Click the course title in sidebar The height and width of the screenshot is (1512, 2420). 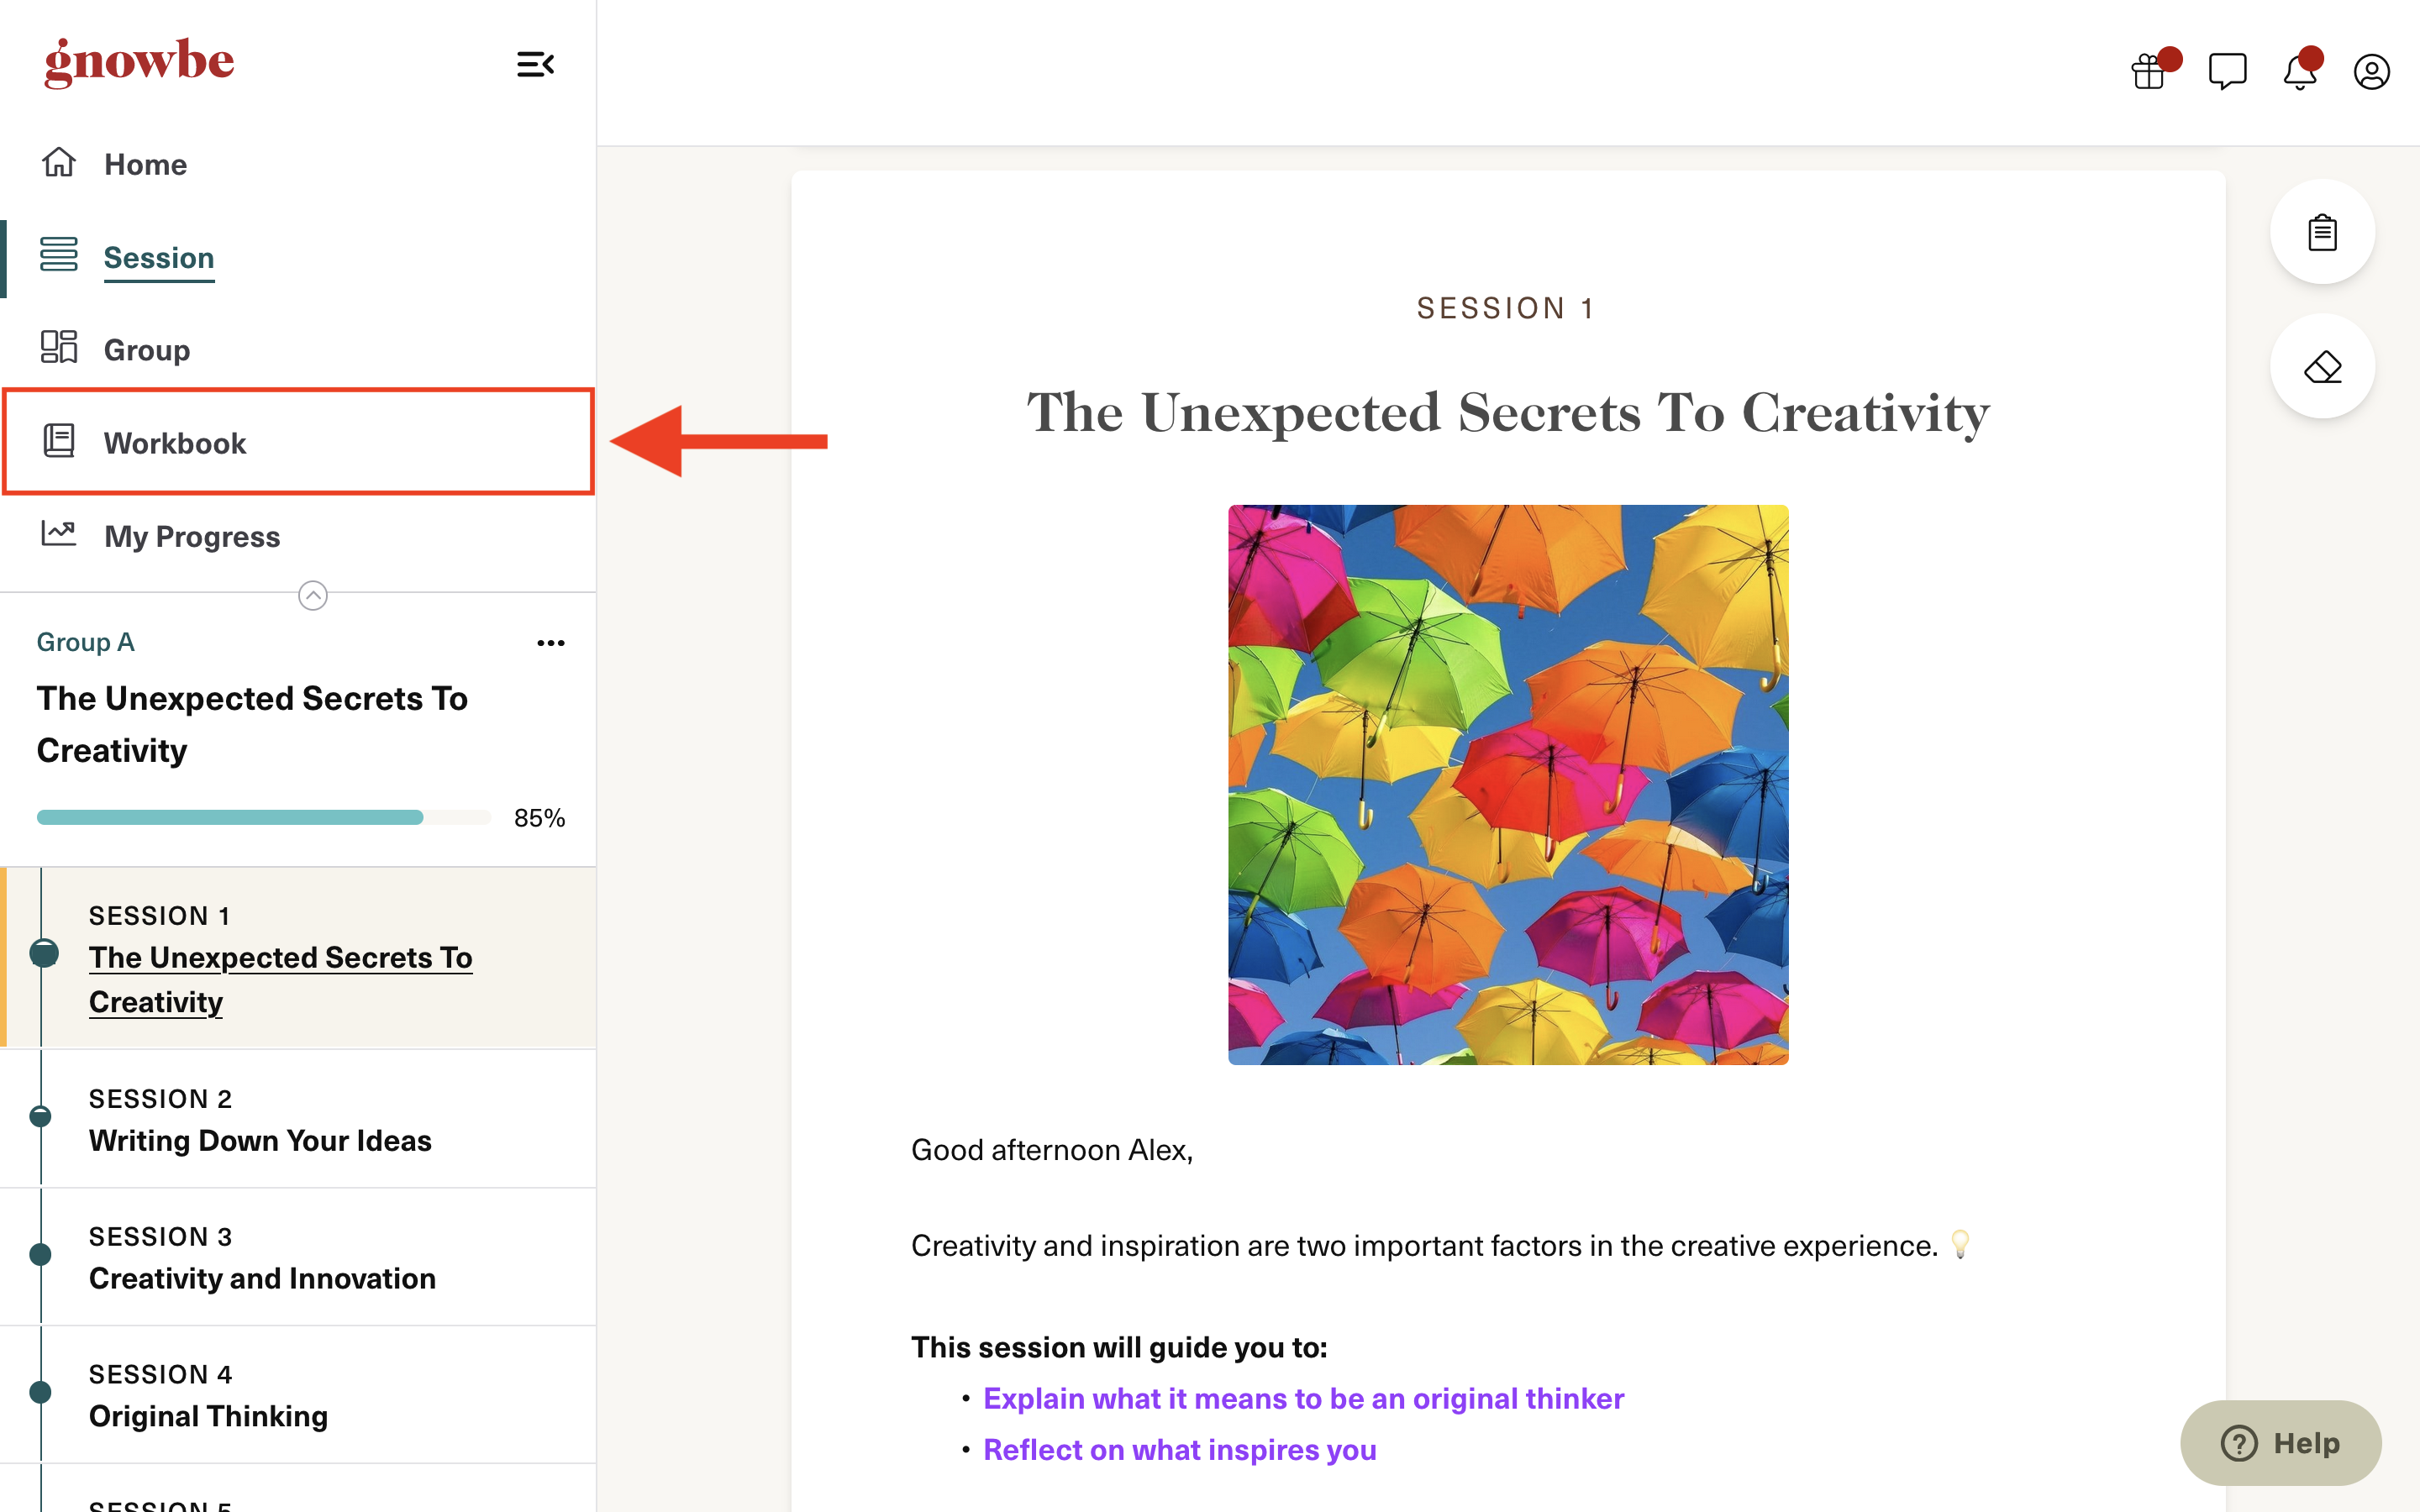tap(252, 725)
